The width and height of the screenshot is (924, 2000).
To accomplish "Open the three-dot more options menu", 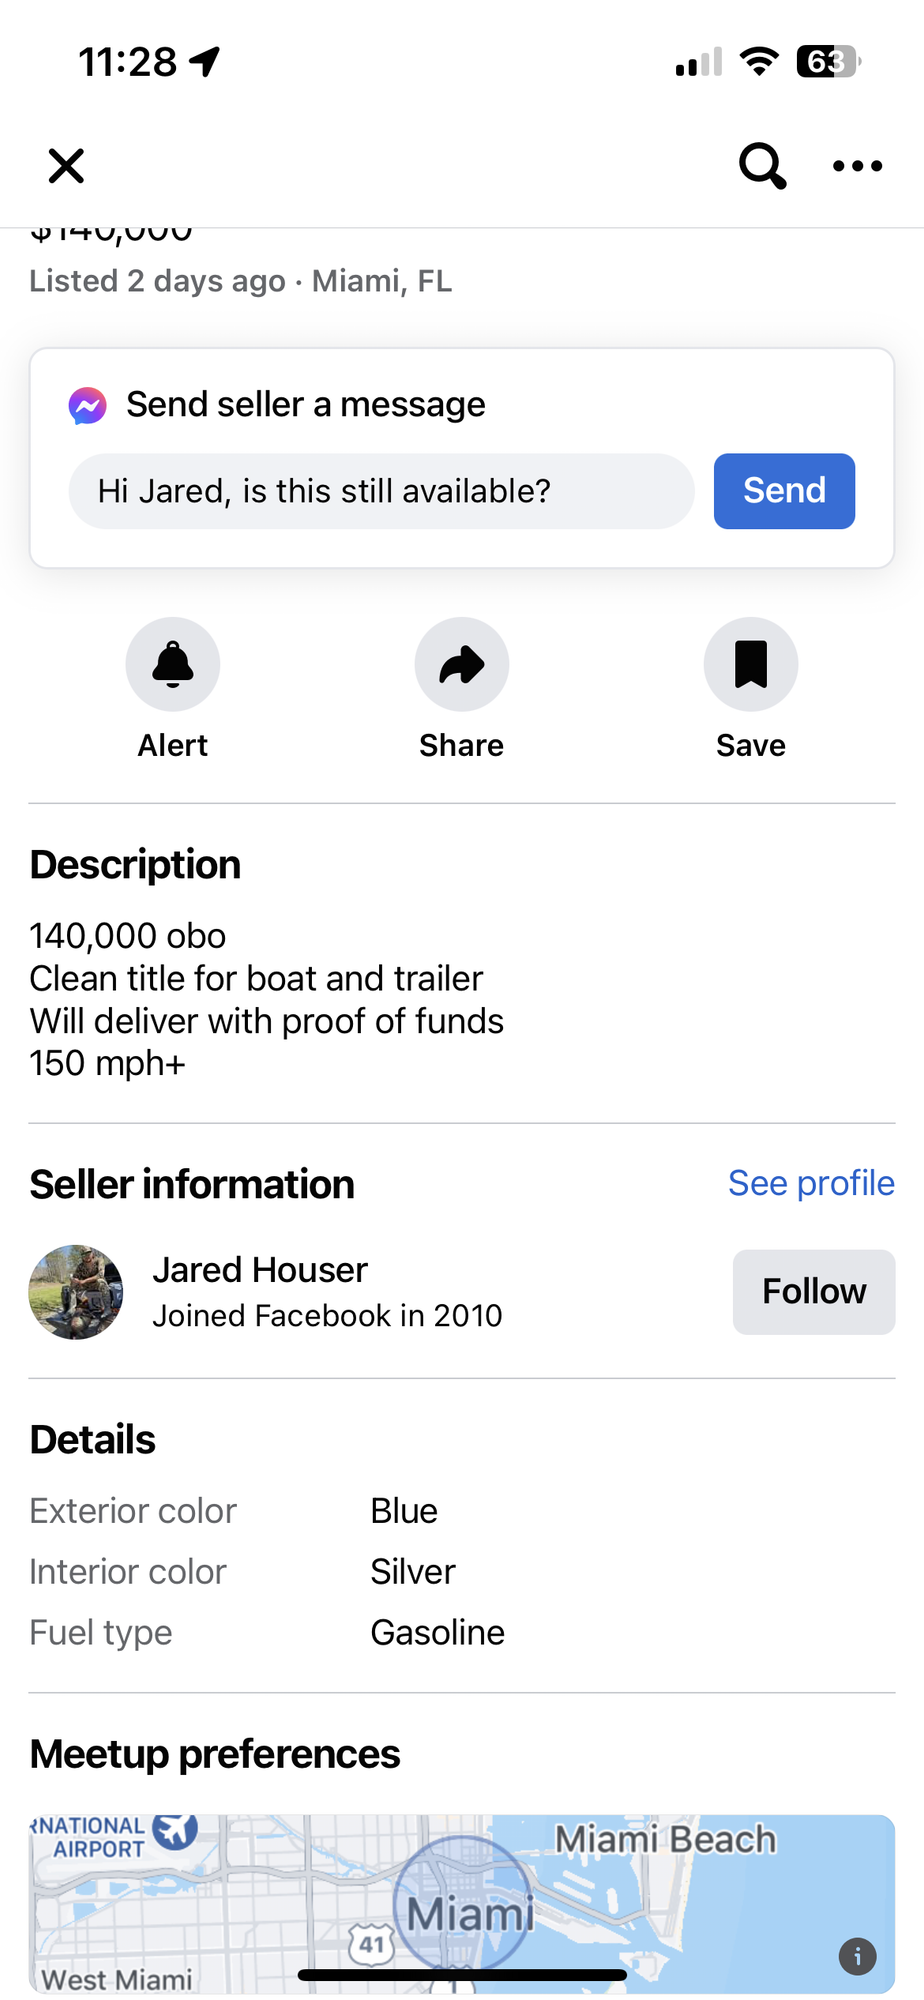I will coord(857,166).
